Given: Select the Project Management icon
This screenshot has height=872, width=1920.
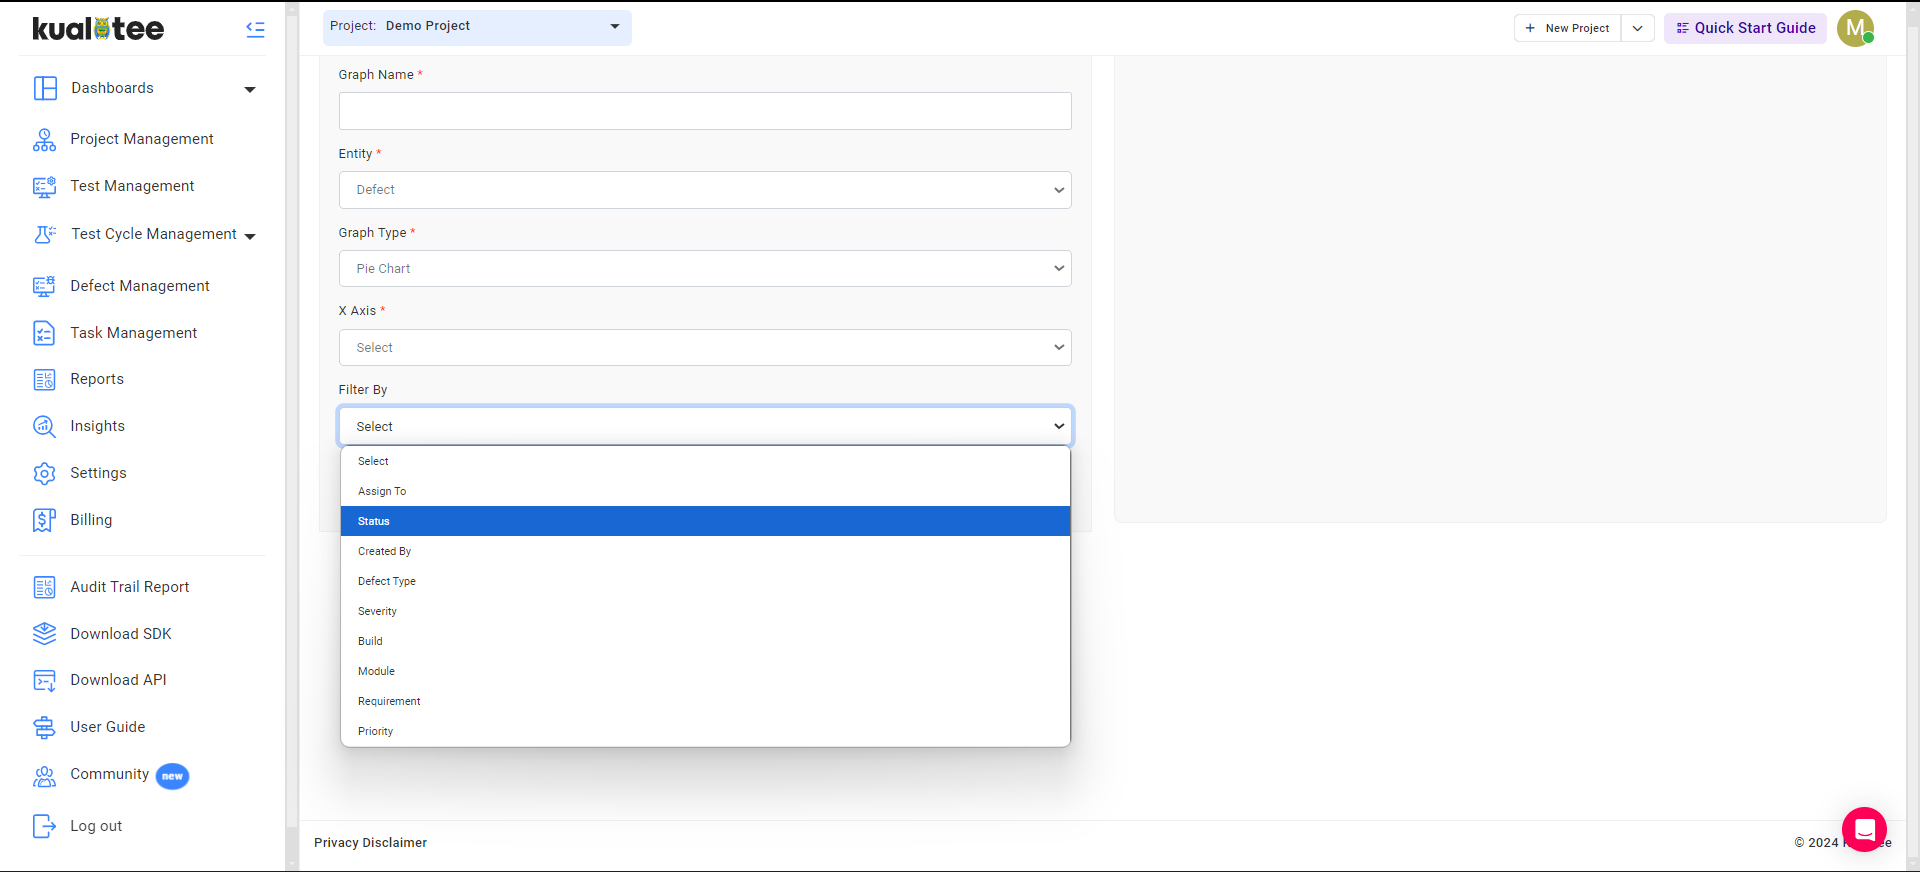Looking at the screenshot, I should click(45, 139).
